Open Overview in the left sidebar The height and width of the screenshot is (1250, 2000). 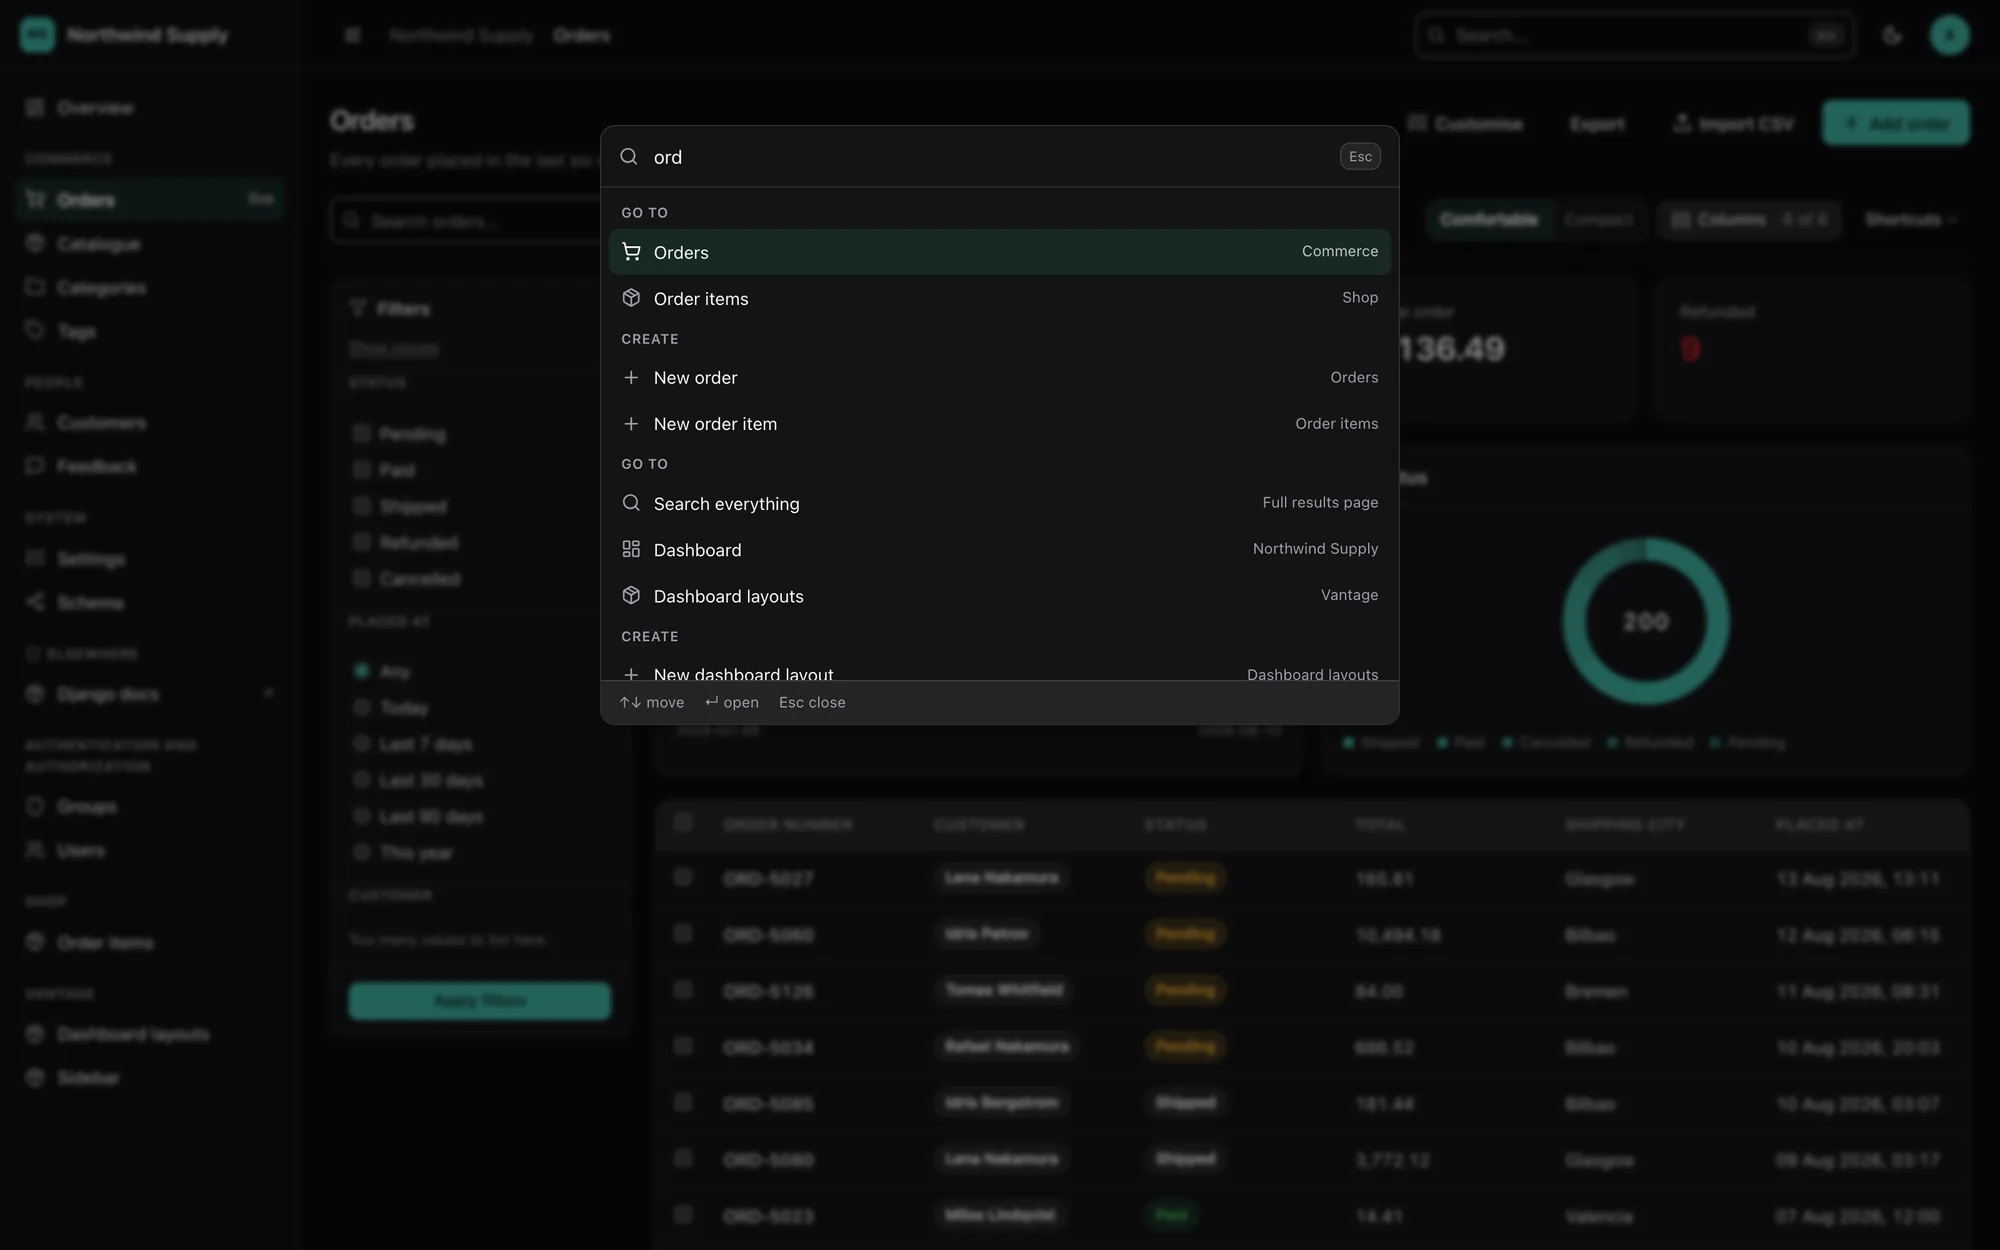(150, 108)
